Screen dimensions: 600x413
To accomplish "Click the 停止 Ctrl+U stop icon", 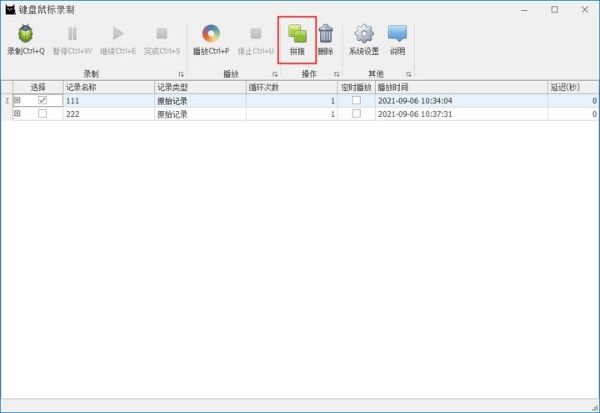I will (256, 34).
